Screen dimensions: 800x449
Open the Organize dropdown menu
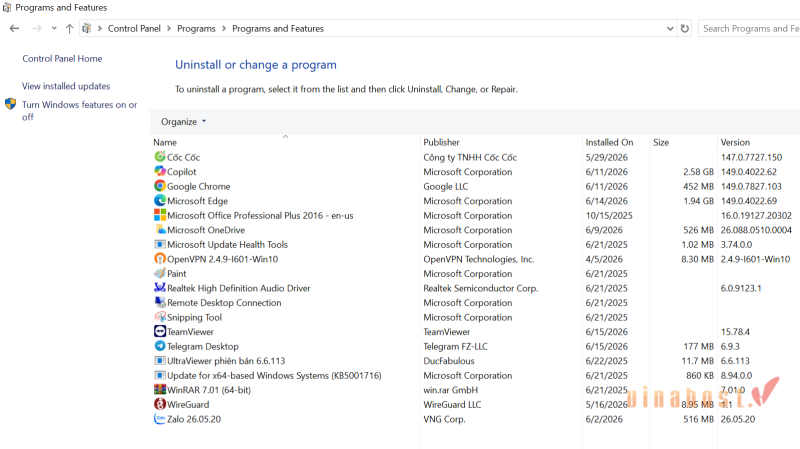(x=184, y=121)
